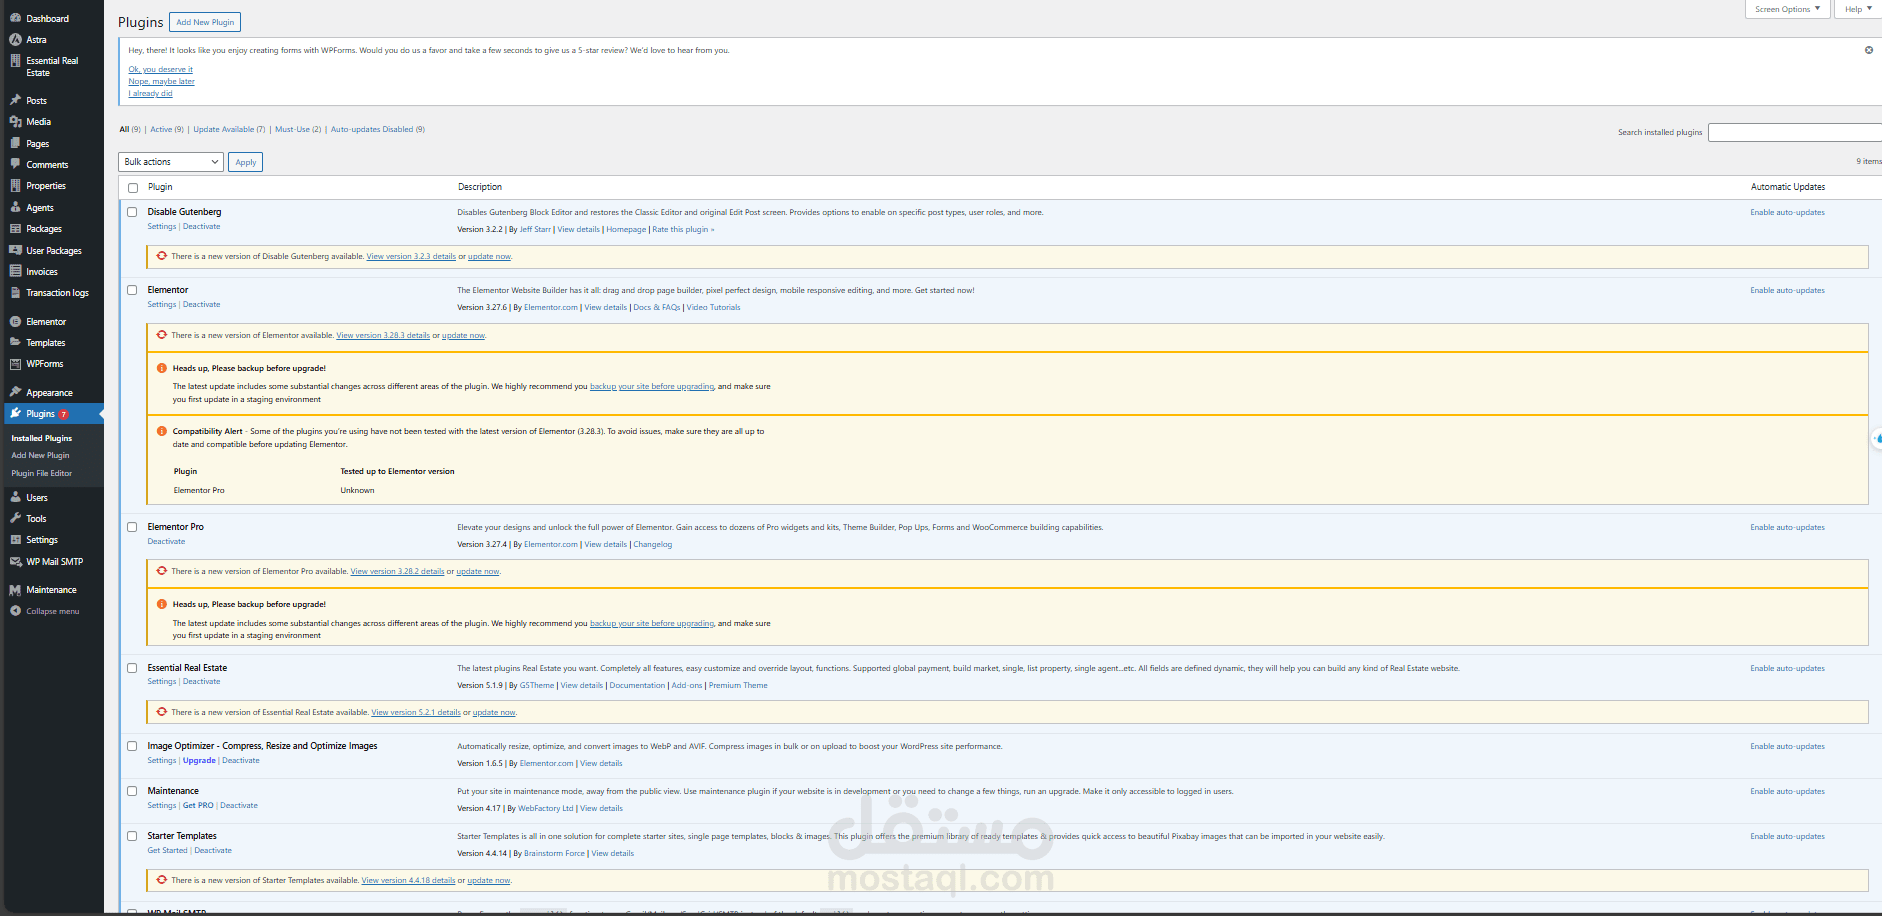Screen dimensions: 1882x916
Task: Click the Settings sidebar icon
Action: tap(15, 540)
